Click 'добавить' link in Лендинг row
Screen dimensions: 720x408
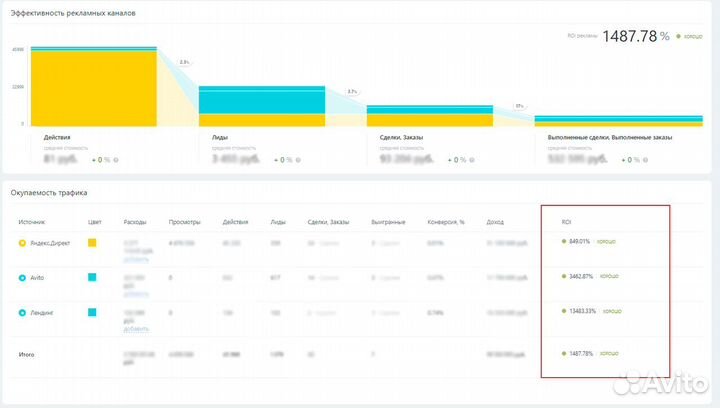[x=136, y=329]
